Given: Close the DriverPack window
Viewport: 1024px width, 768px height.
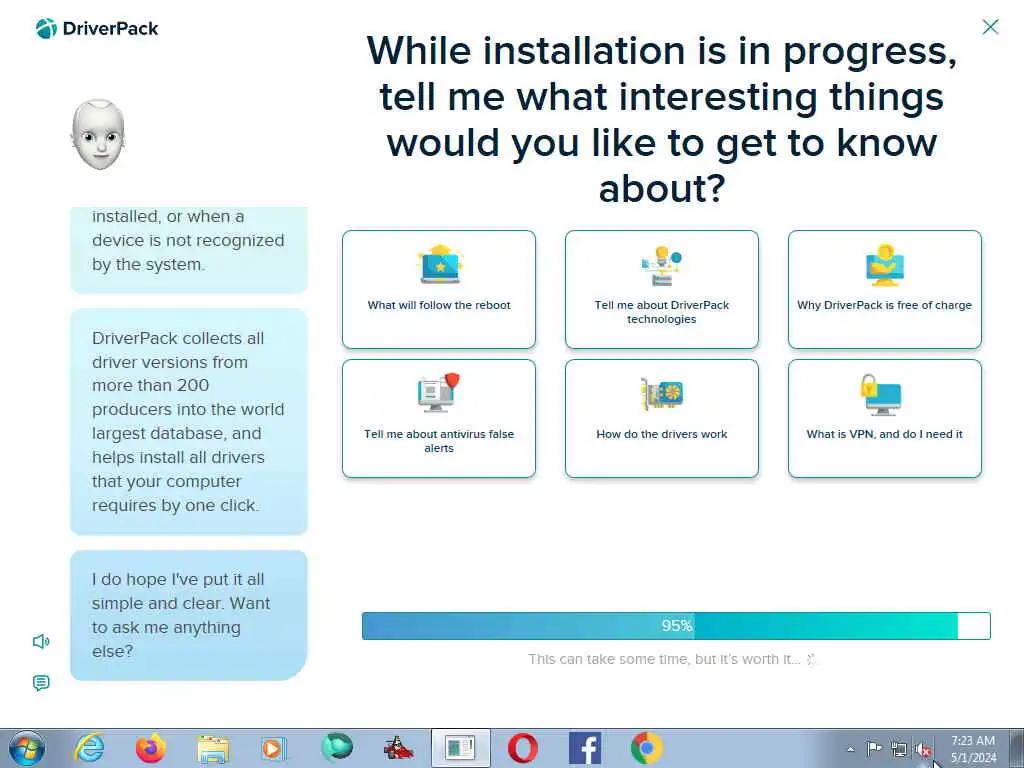Looking at the screenshot, I should click(x=990, y=27).
